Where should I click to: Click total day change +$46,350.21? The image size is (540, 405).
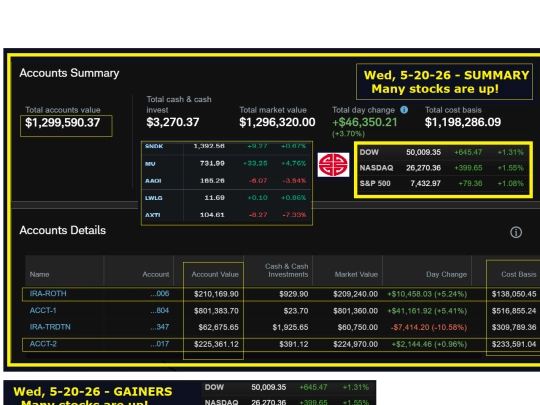(x=365, y=122)
